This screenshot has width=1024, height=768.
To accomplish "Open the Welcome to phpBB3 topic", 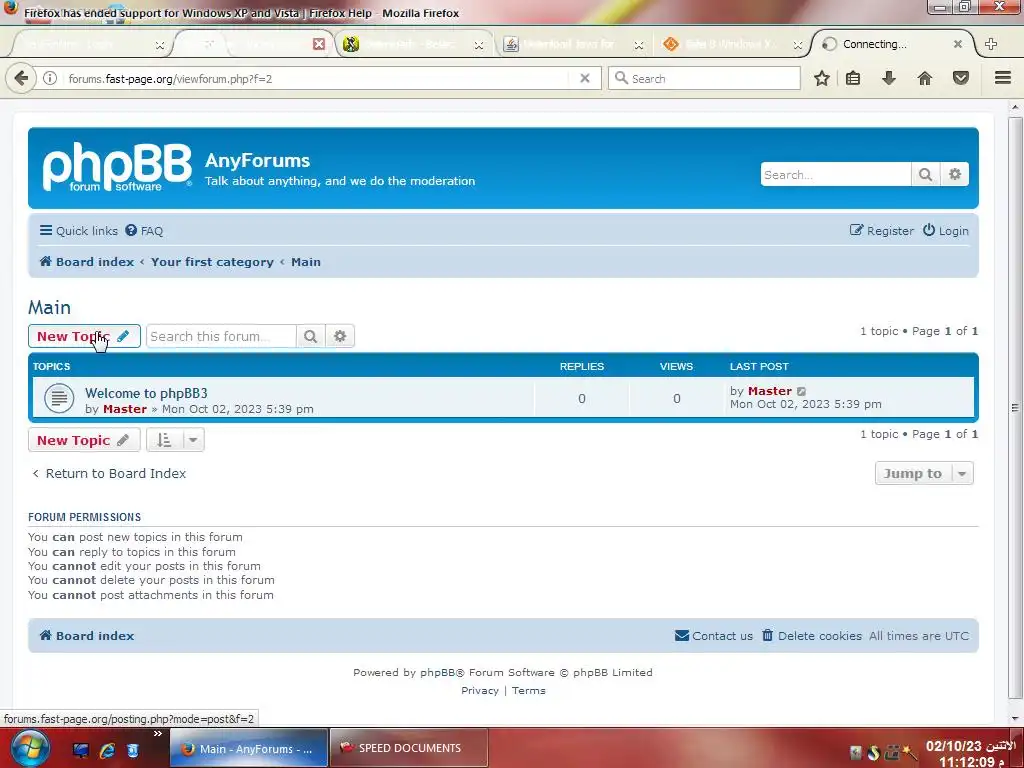I will [x=146, y=393].
